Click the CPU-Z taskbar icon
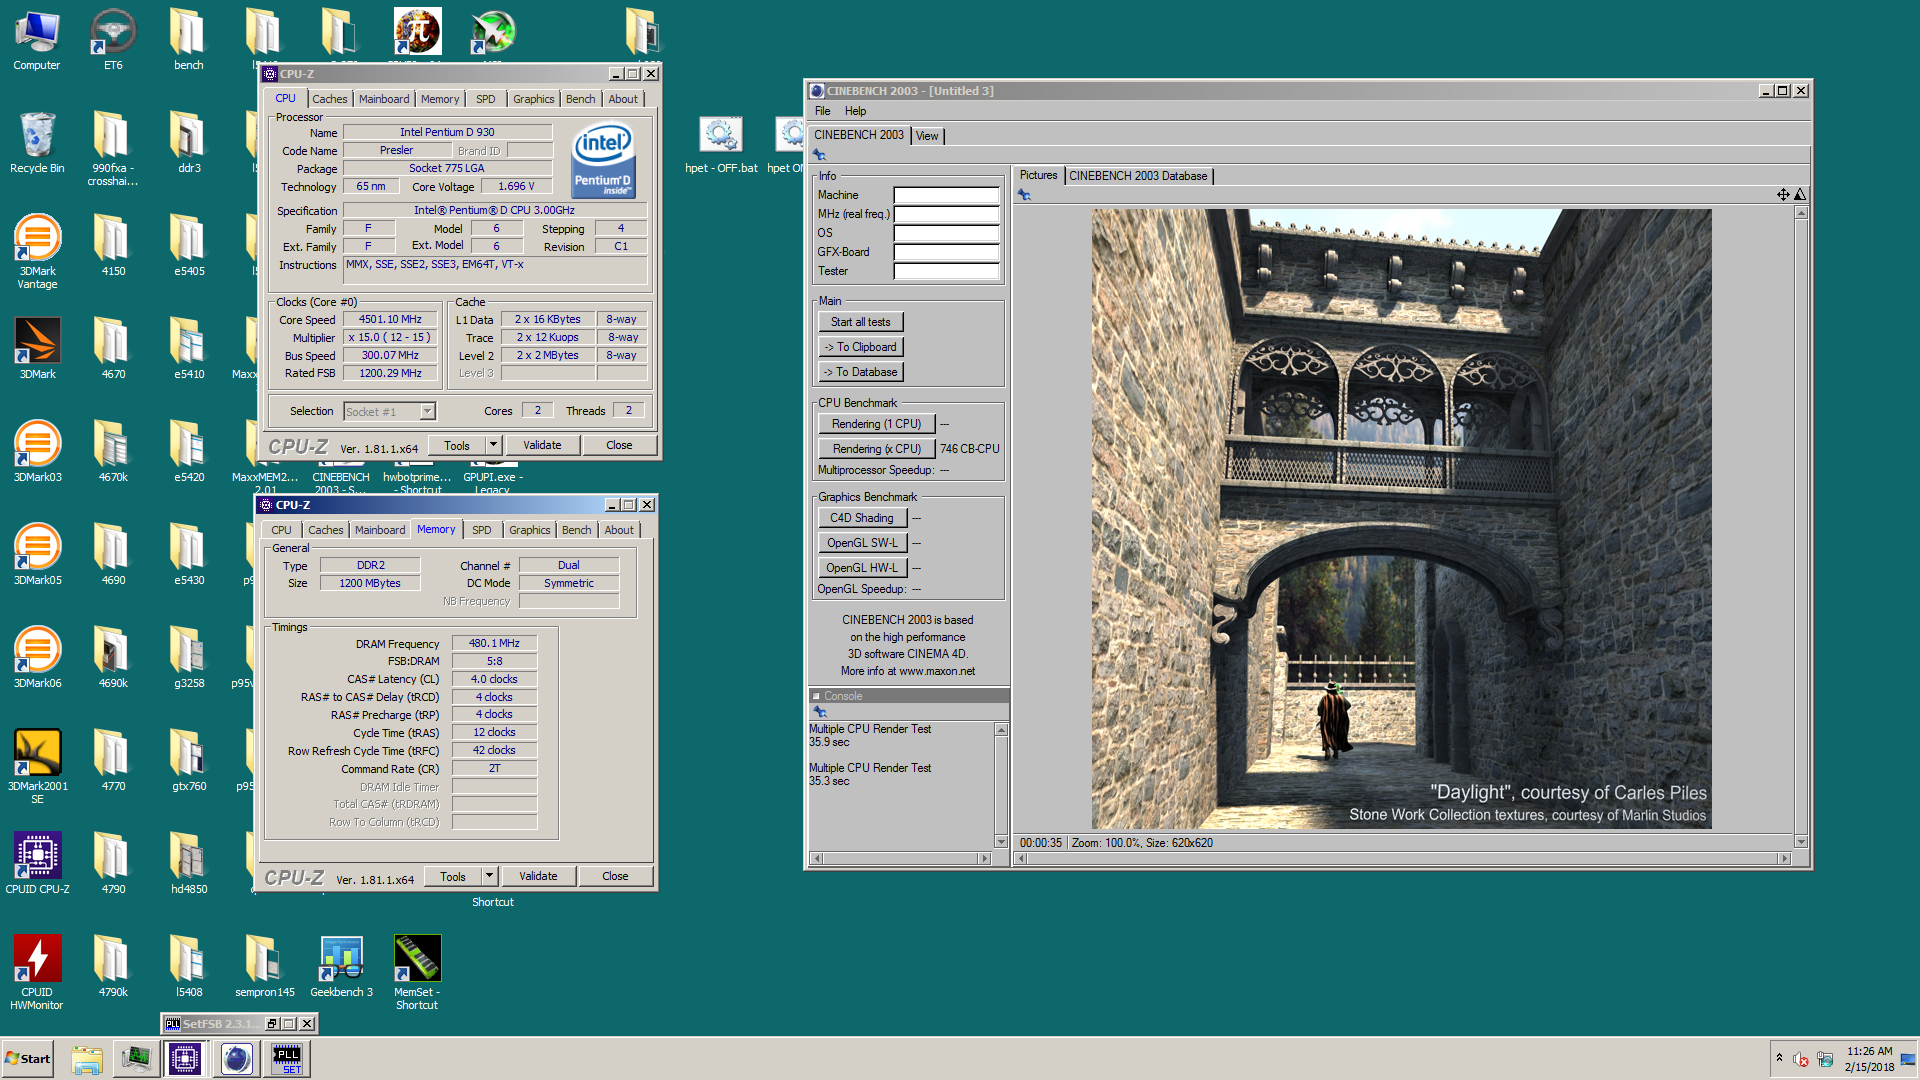Viewport: 1920px width, 1080px height. (x=185, y=1058)
